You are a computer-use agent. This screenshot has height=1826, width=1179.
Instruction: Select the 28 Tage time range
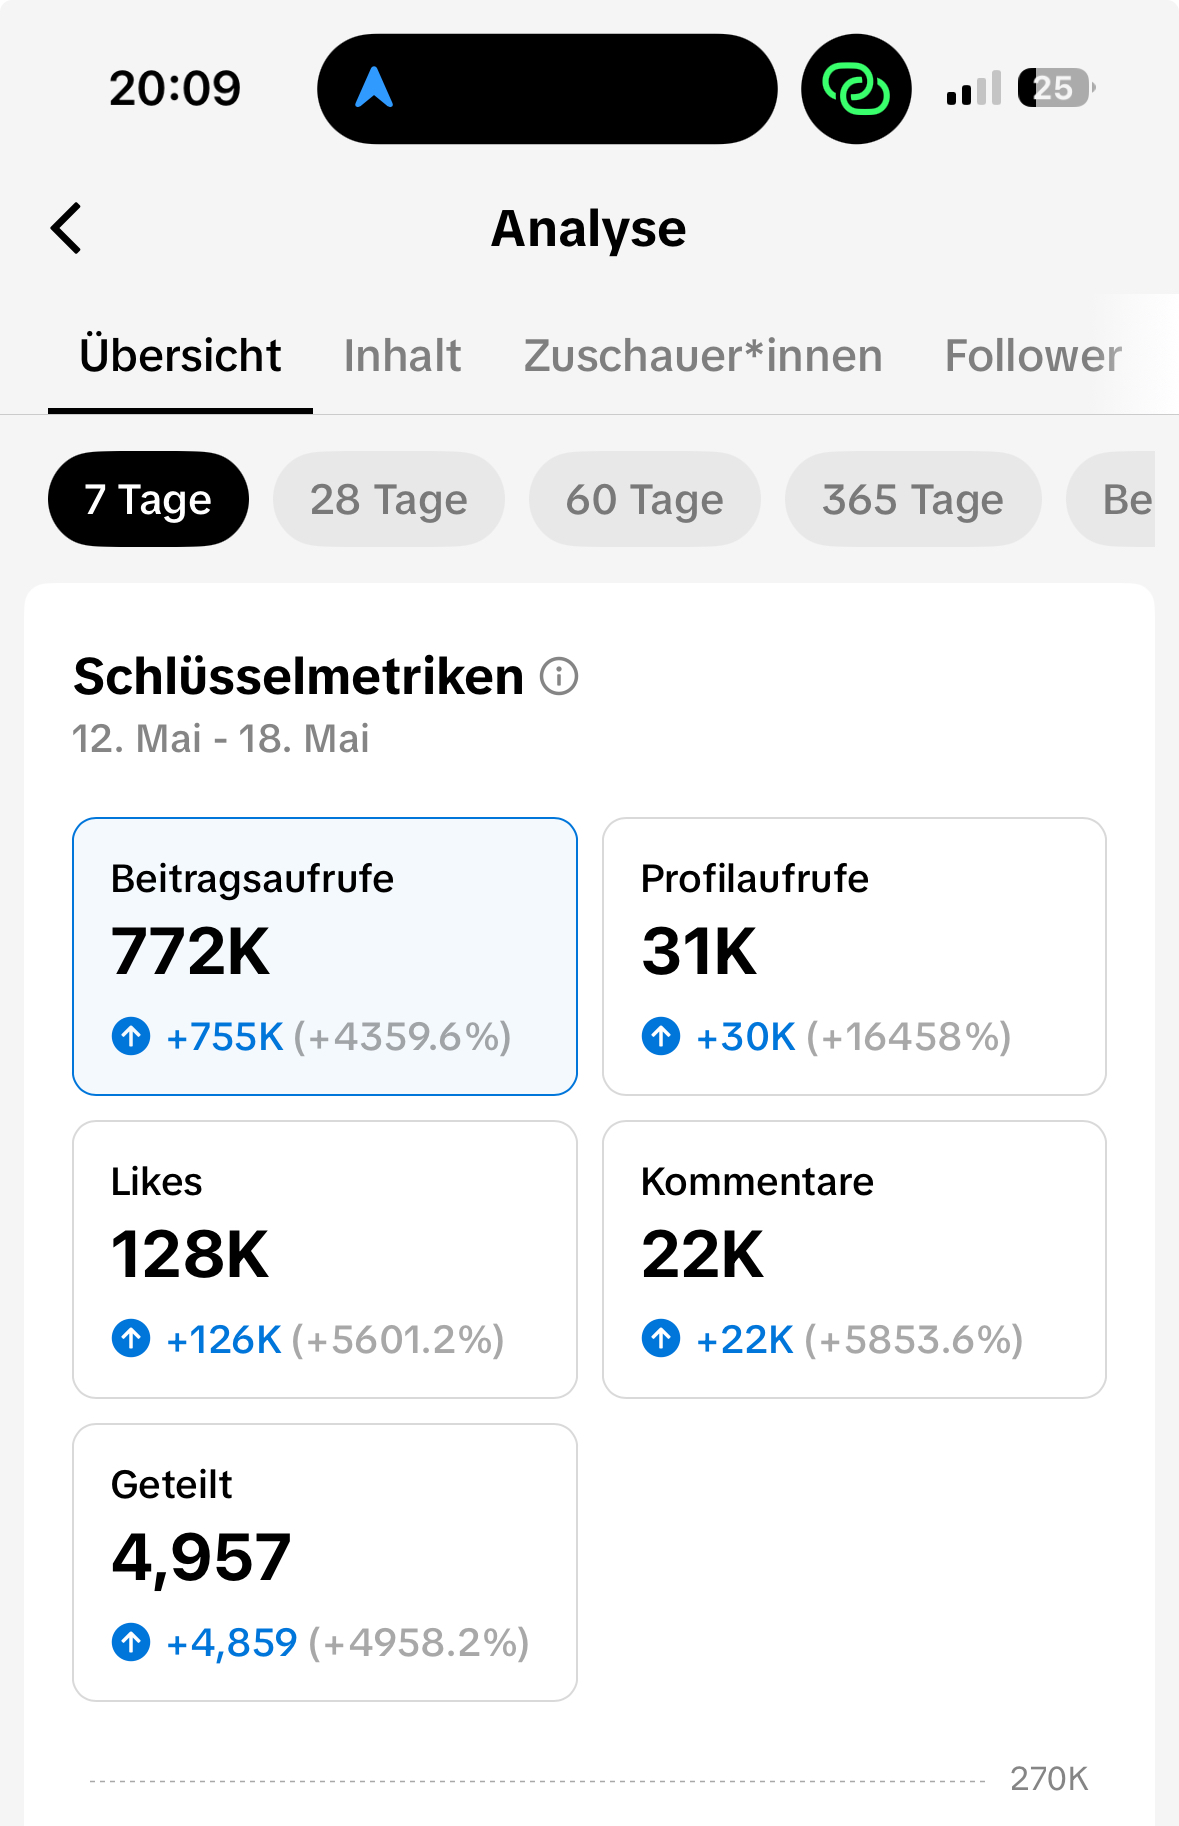click(388, 499)
